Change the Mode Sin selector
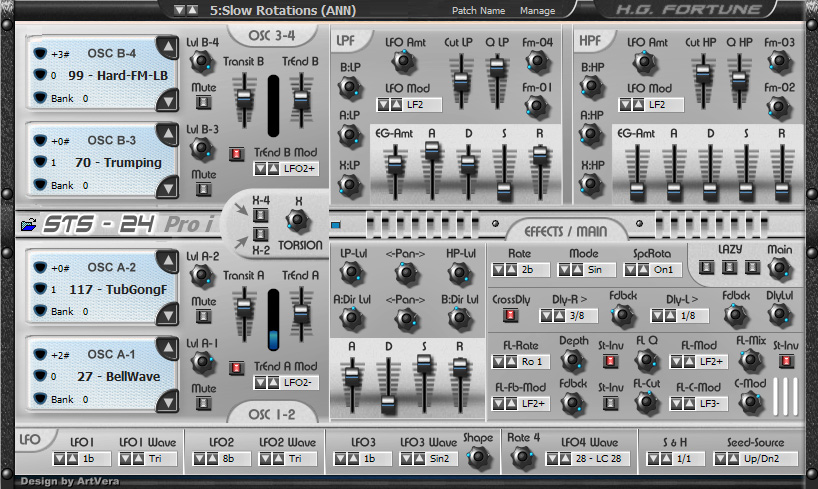 587,270
